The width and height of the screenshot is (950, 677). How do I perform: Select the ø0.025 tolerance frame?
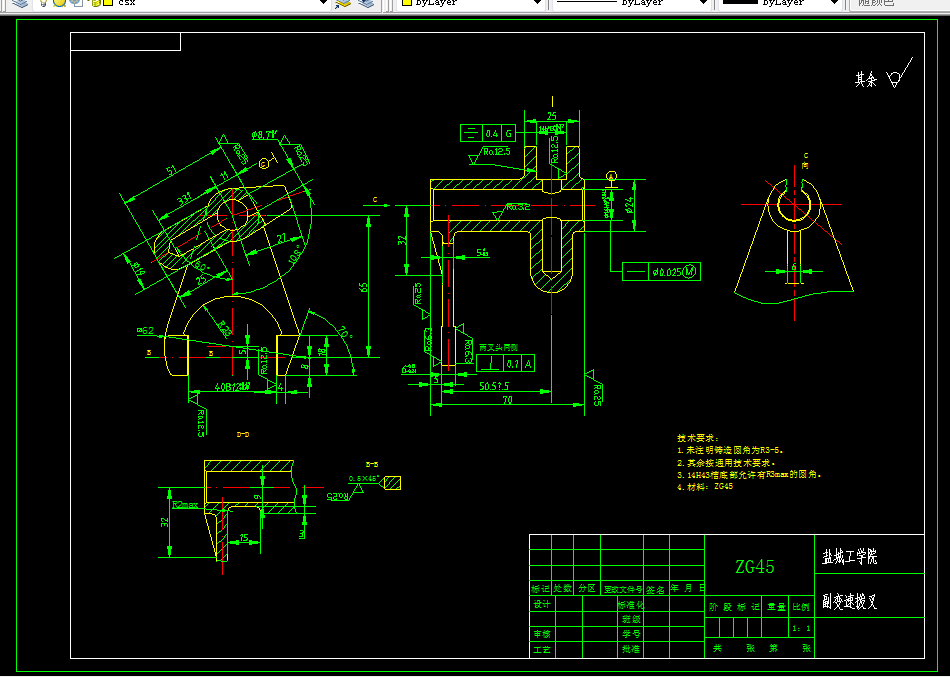tap(662, 272)
